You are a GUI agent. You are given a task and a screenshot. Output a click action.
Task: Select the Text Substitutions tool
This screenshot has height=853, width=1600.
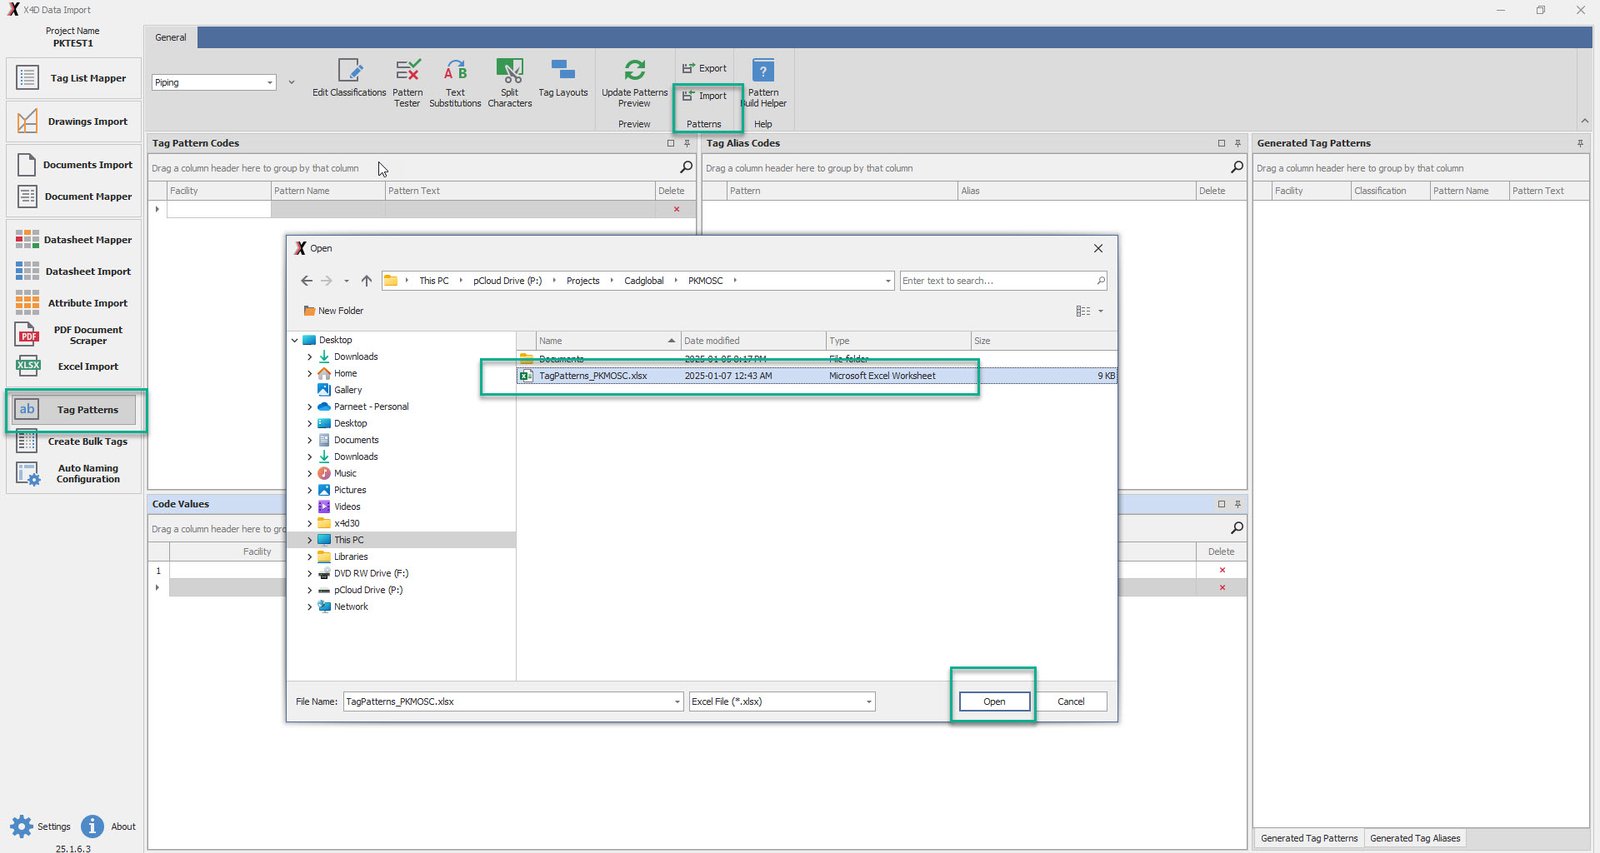pyautogui.click(x=455, y=71)
